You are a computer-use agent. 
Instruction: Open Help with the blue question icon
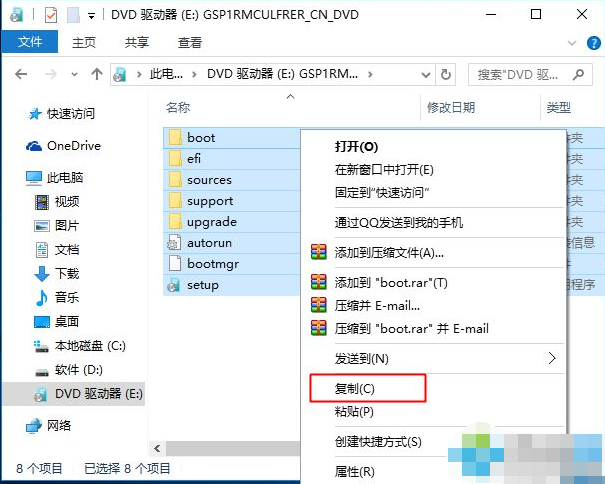point(593,42)
